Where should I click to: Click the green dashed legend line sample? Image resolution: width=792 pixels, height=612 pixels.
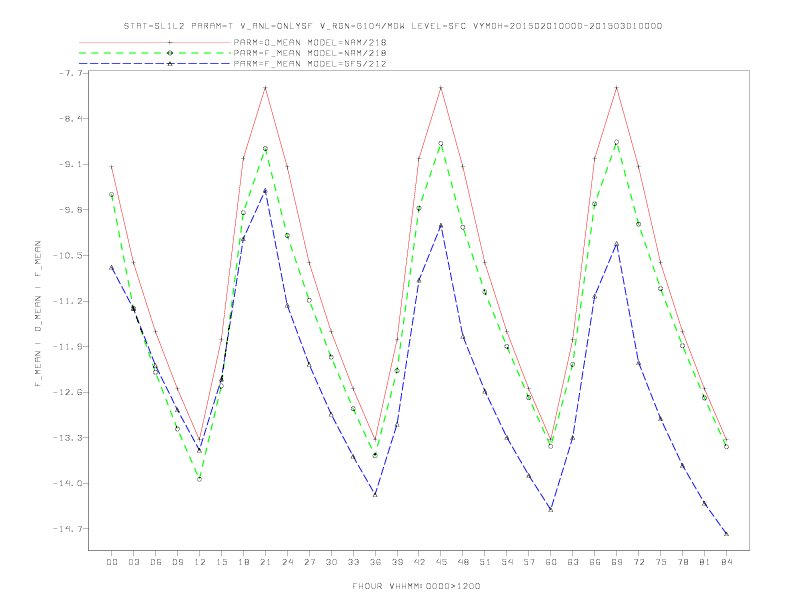pos(155,53)
